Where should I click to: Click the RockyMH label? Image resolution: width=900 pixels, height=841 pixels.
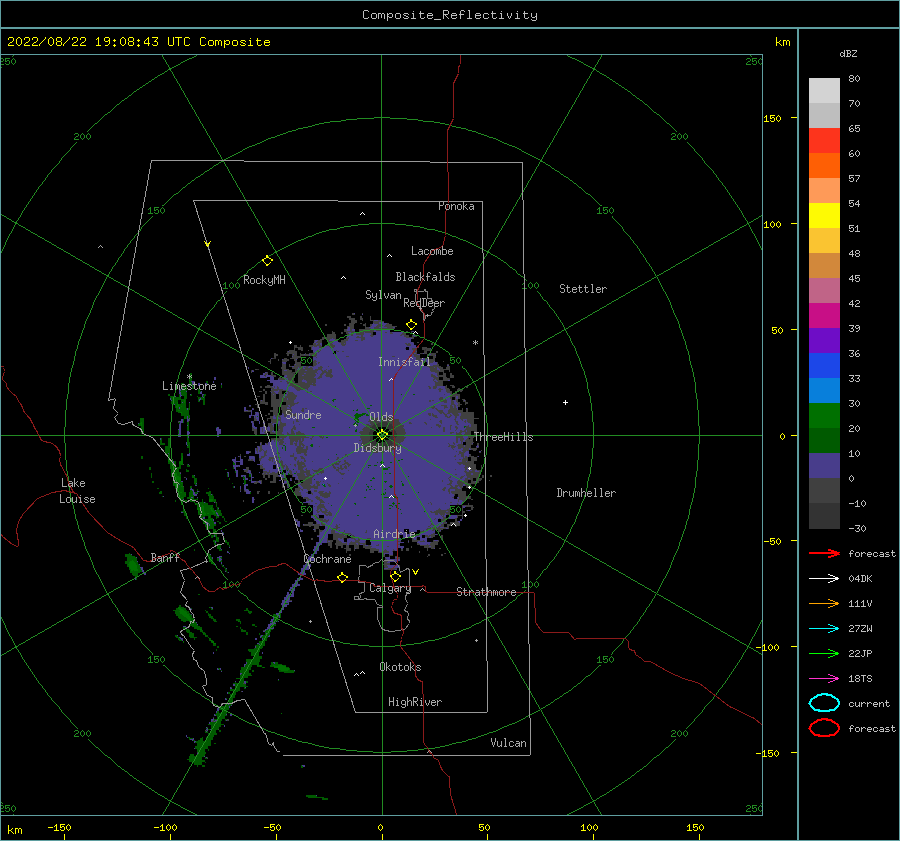264,280
